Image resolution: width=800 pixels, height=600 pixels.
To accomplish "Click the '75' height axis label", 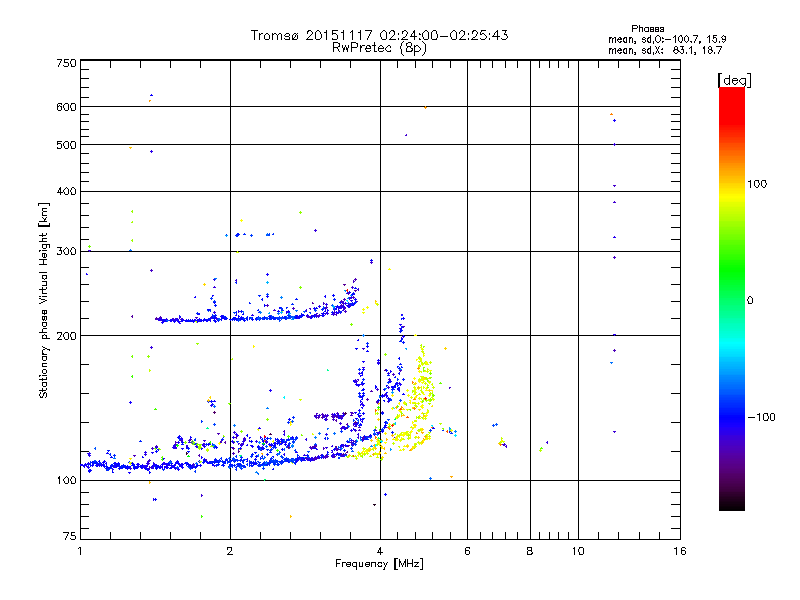I will [x=70, y=536].
